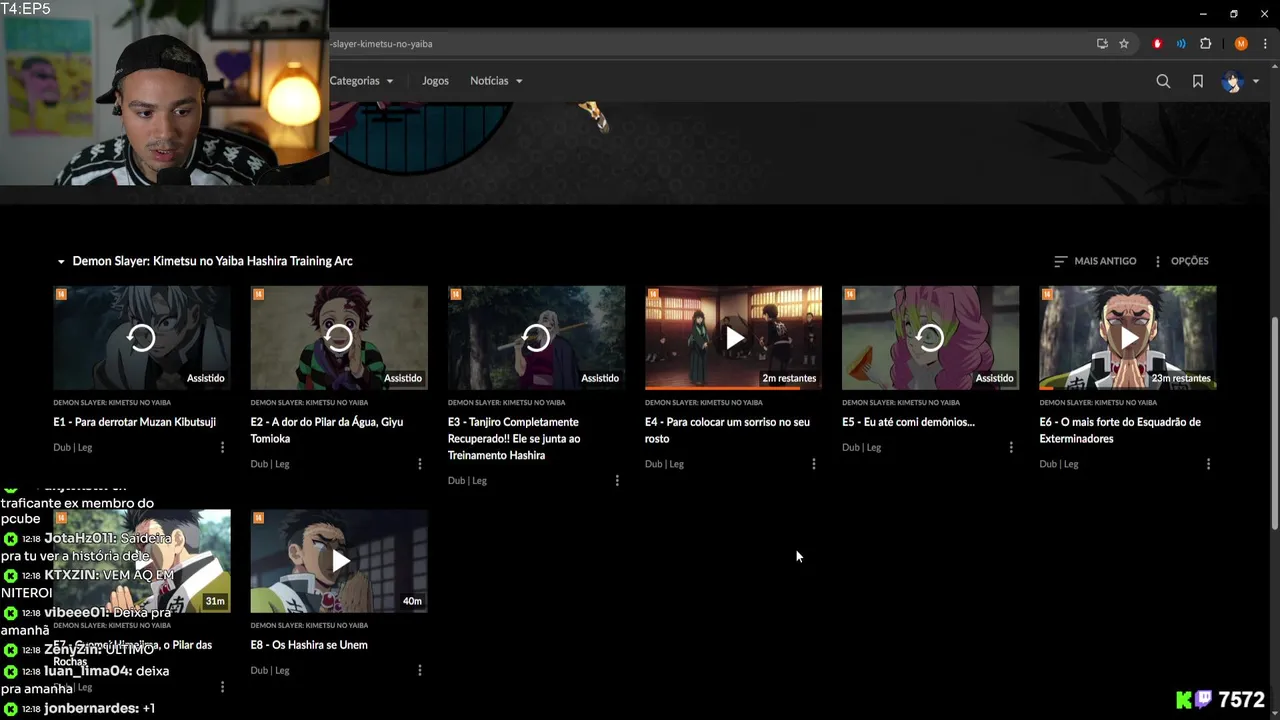Open E5 - Eu até comi demônios title
Image resolution: width=1280 pixels, height=720 pixels.
(x=908, y=422)
